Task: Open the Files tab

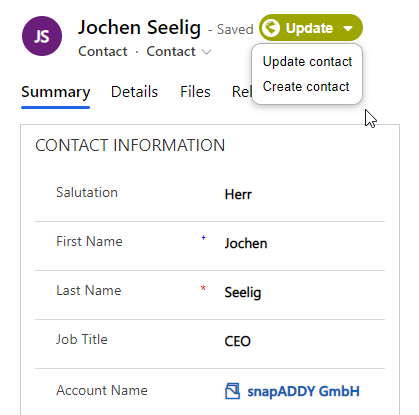Action: [195, 92]
